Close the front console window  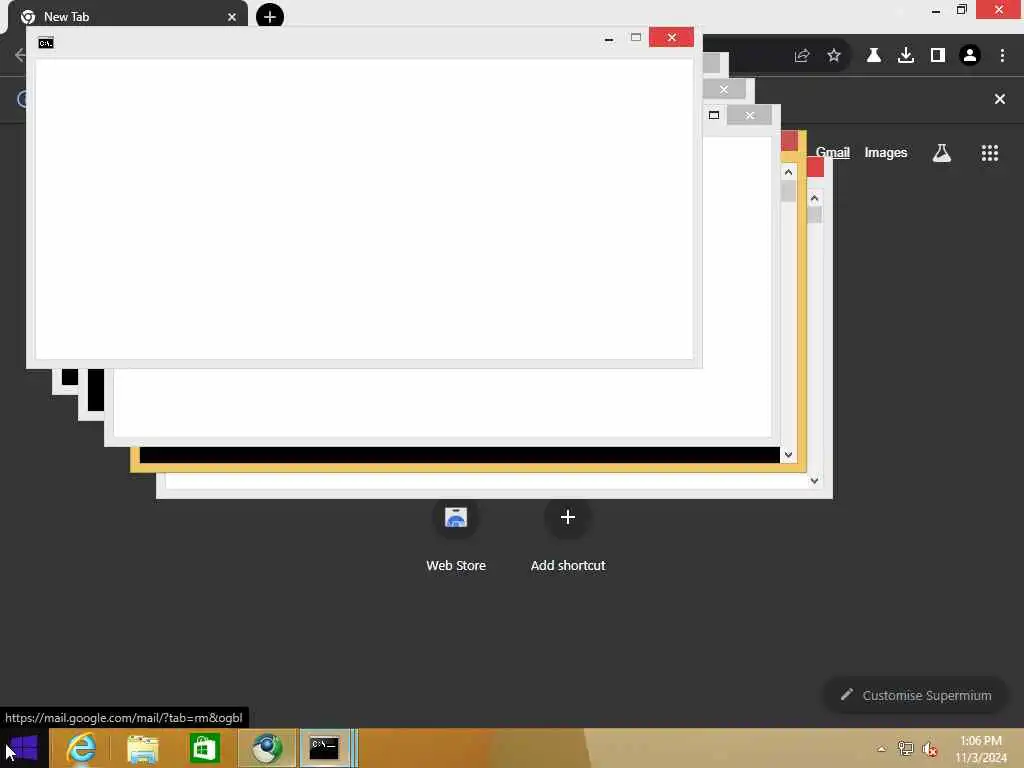click(x=671, y=37)
